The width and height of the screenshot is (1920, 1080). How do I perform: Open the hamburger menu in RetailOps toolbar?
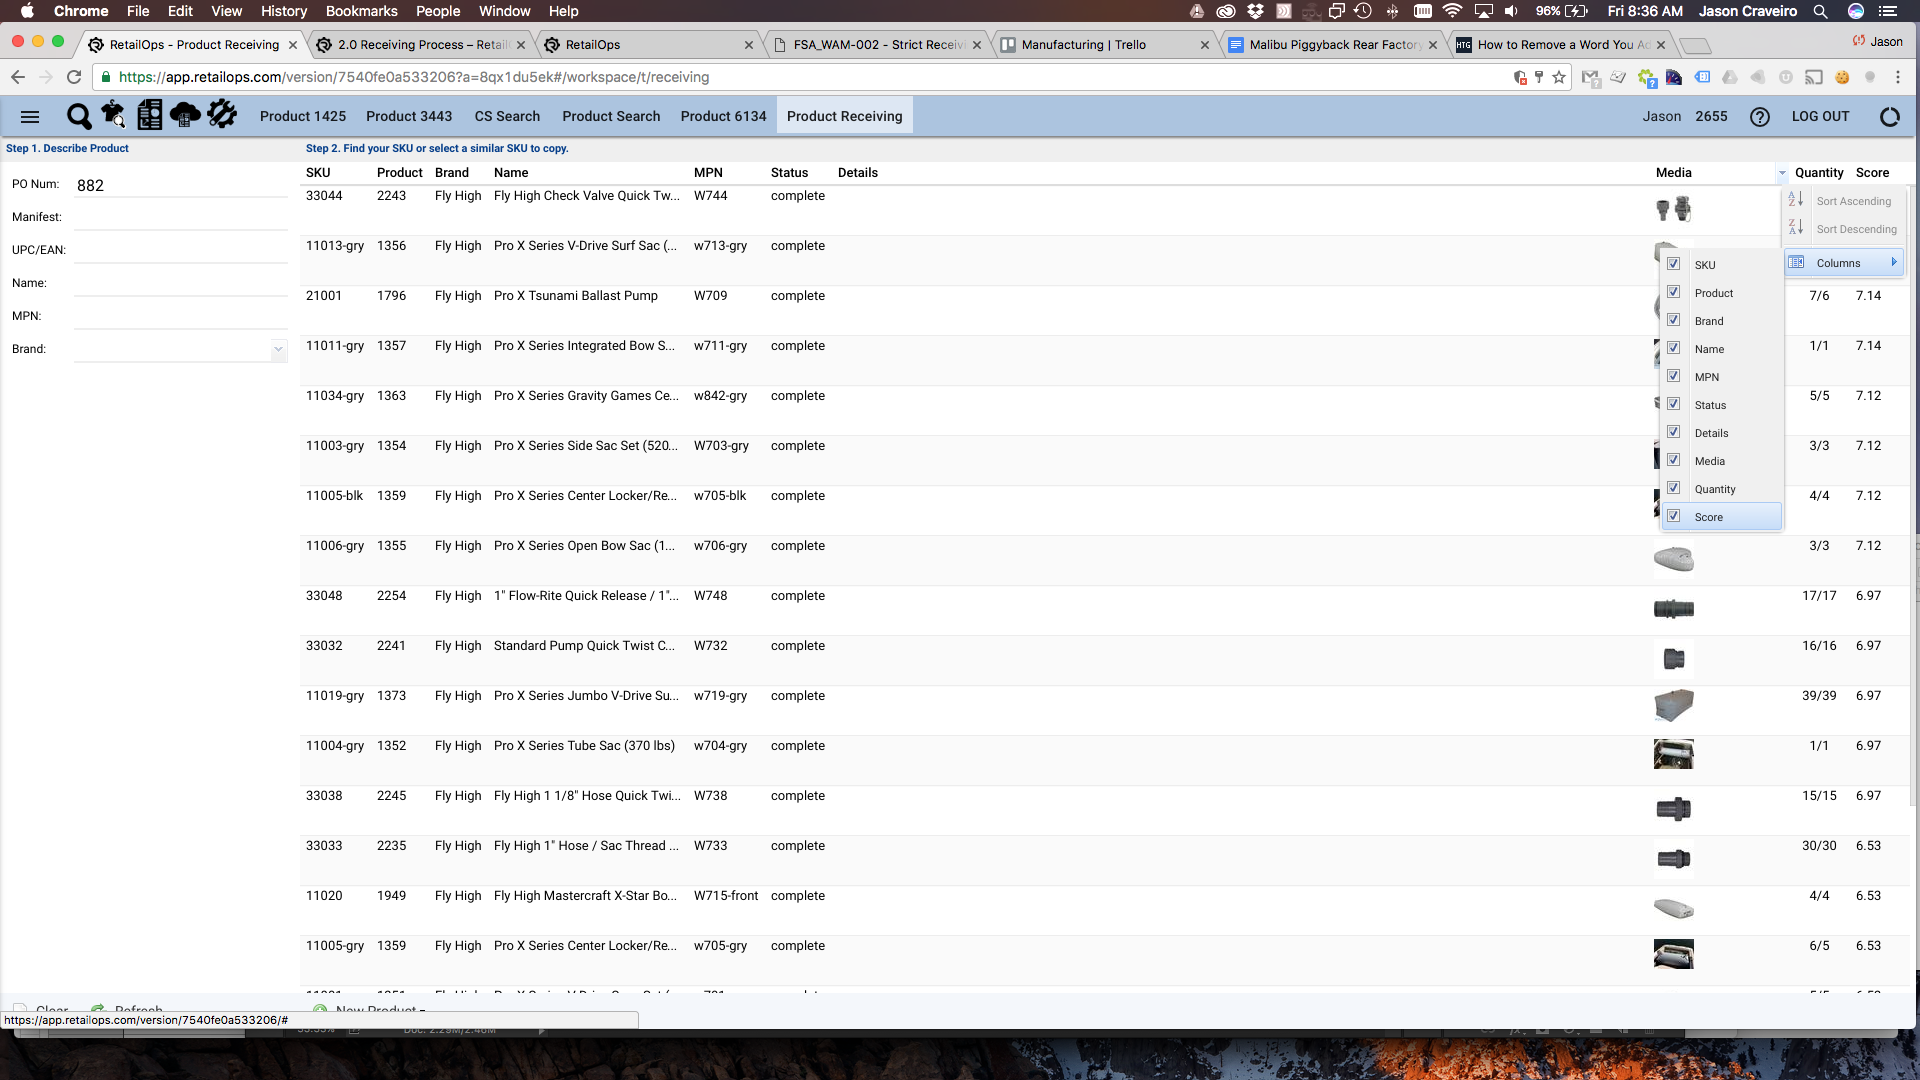click(x=30, y=117)
